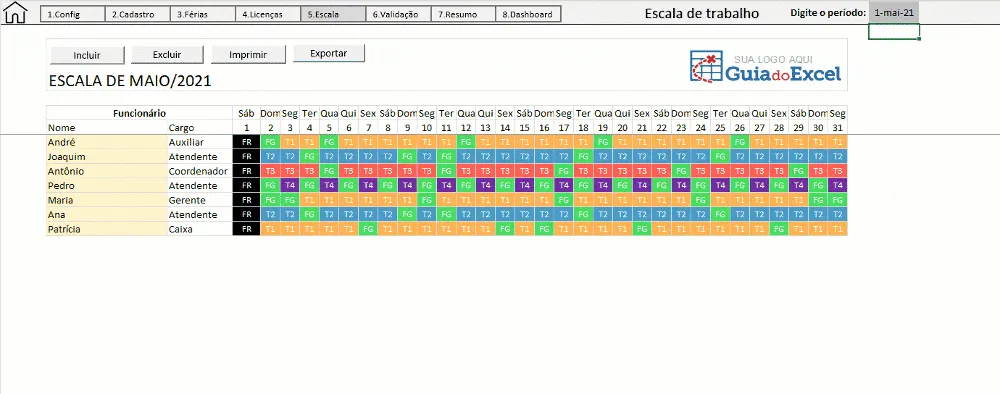Select André's black FR cell on day 1
The height and width of the screenshot is (394, 1000).
(x=247, y=142)
